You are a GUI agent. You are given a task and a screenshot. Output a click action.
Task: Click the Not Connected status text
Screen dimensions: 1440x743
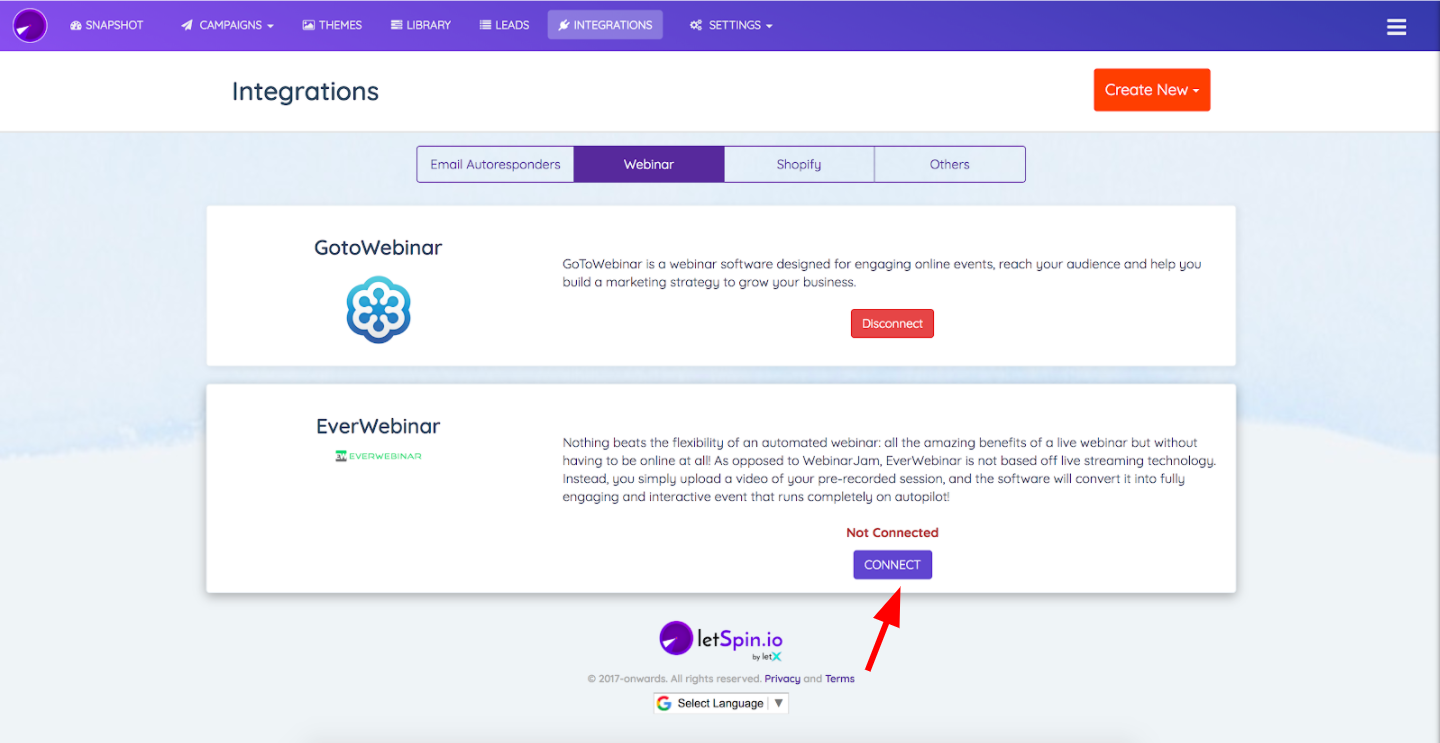[892, 533]
